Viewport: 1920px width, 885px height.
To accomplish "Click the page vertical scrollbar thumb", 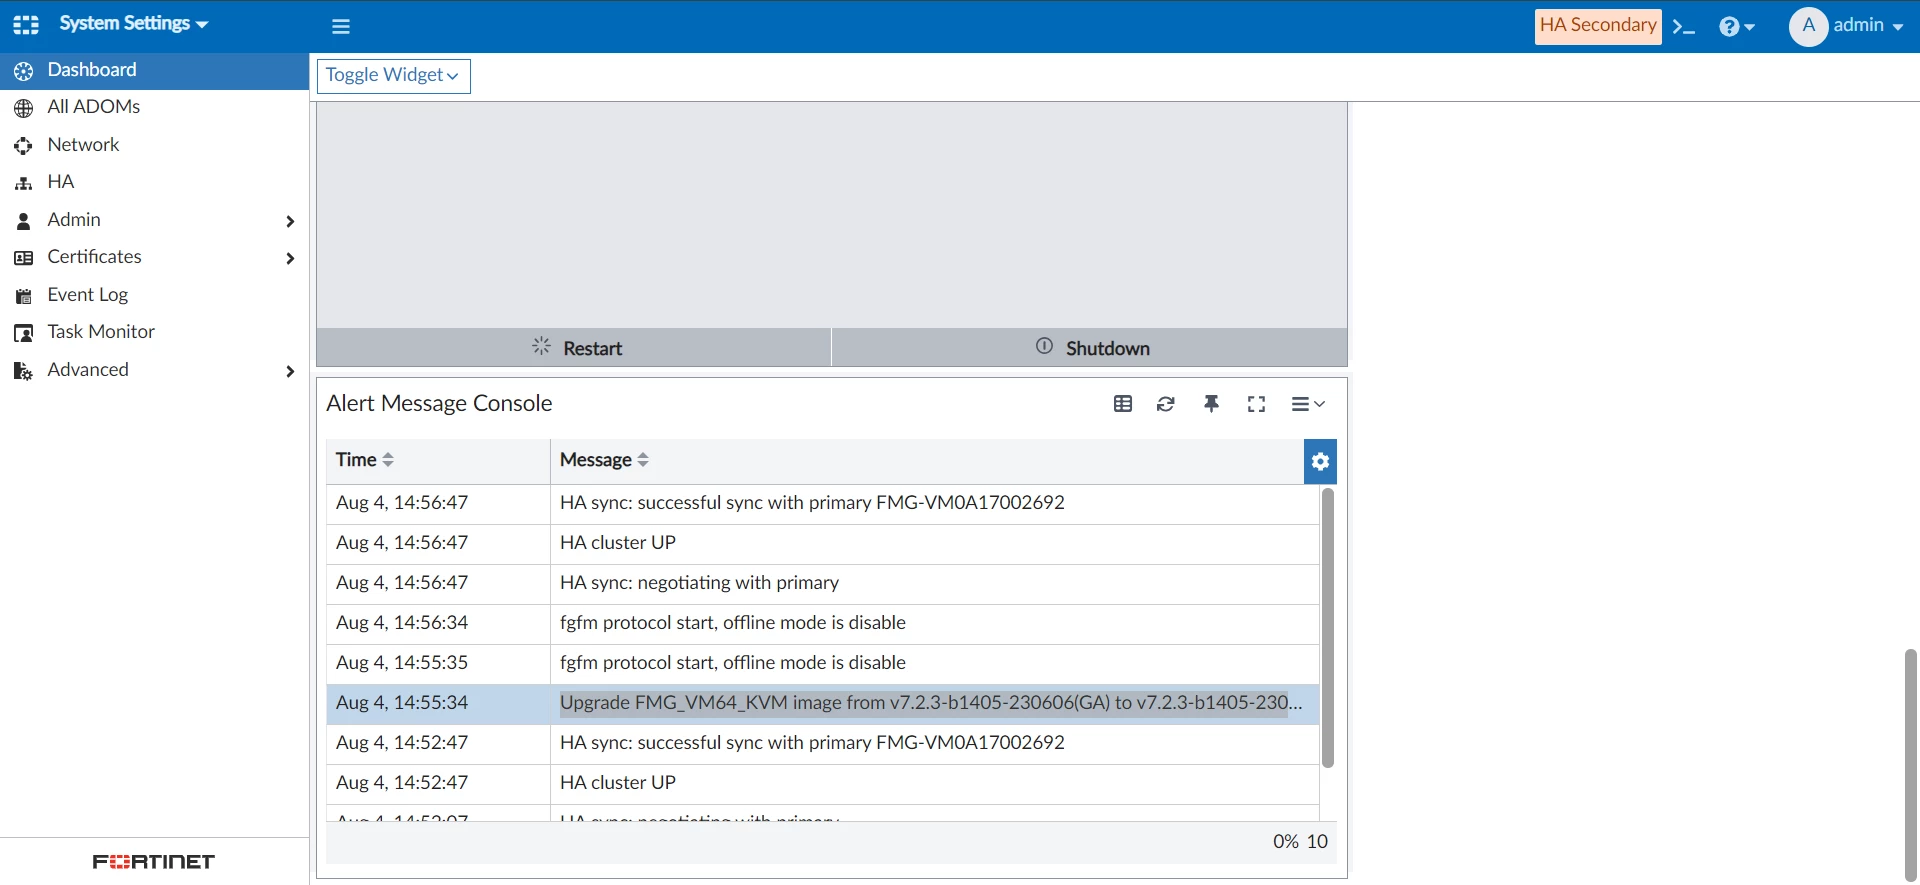I will (1911, 765).
